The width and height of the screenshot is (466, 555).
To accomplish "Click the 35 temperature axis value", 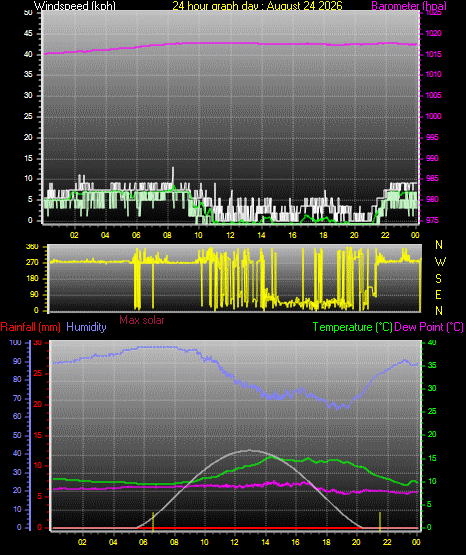I will tap(432, 366).
